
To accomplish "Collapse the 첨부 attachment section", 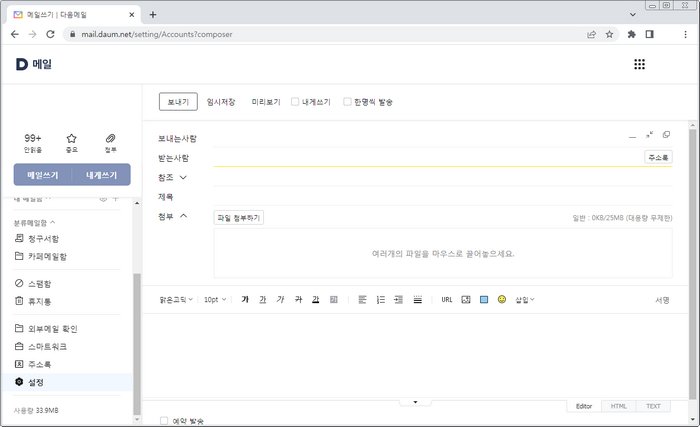I will tap(183, 216).
